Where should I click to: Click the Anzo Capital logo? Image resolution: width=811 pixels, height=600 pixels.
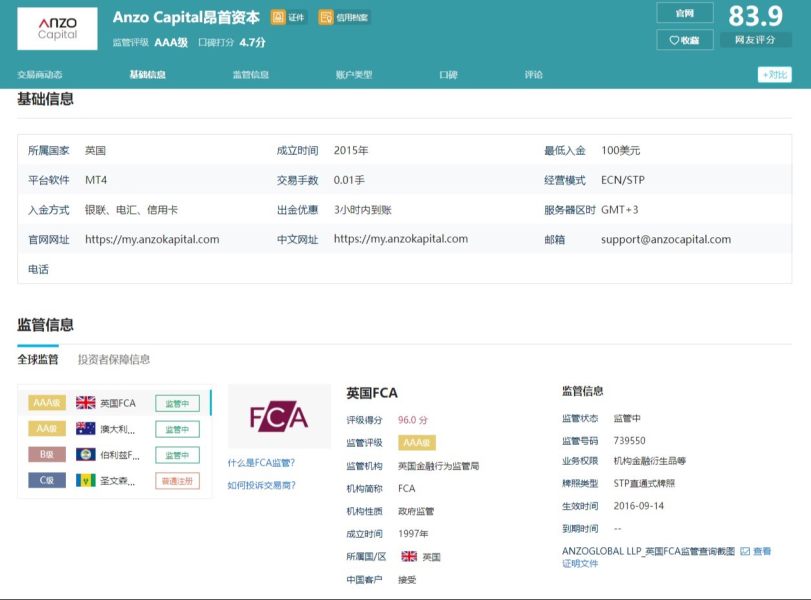point(57,28)
